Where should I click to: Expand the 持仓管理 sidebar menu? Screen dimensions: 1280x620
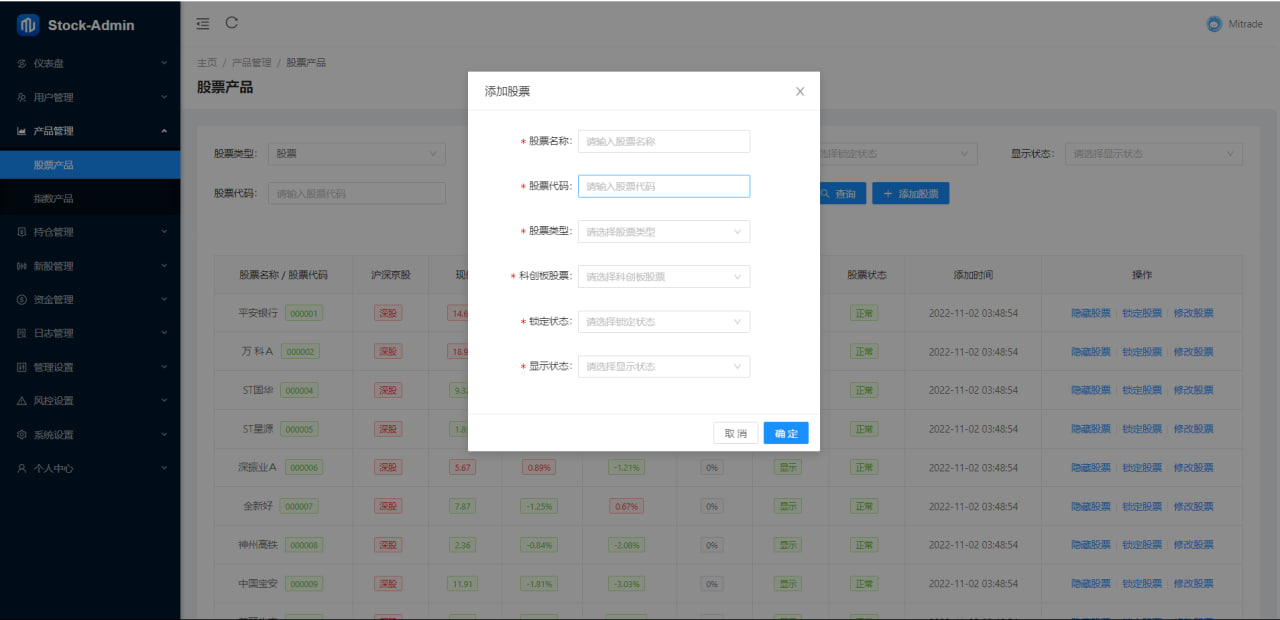90,232
